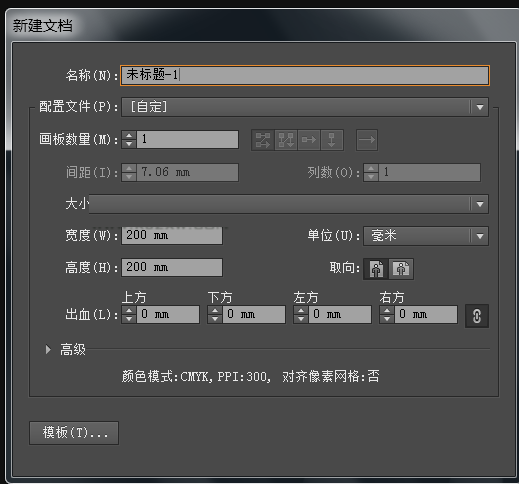This screenshot has height=484, width=519.
Task: Select Arrange by Column artboard icon
Action: point(332,140)
